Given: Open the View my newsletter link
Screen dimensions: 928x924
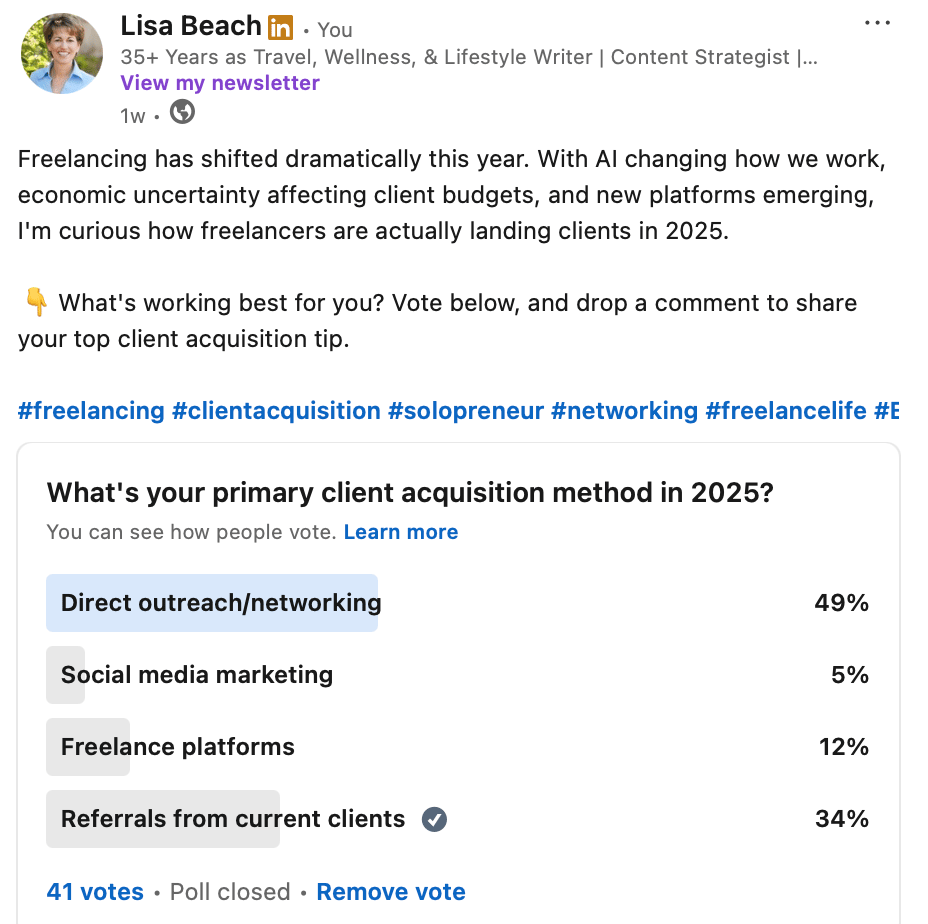Looking at the screenshot, I should (220, 83).
